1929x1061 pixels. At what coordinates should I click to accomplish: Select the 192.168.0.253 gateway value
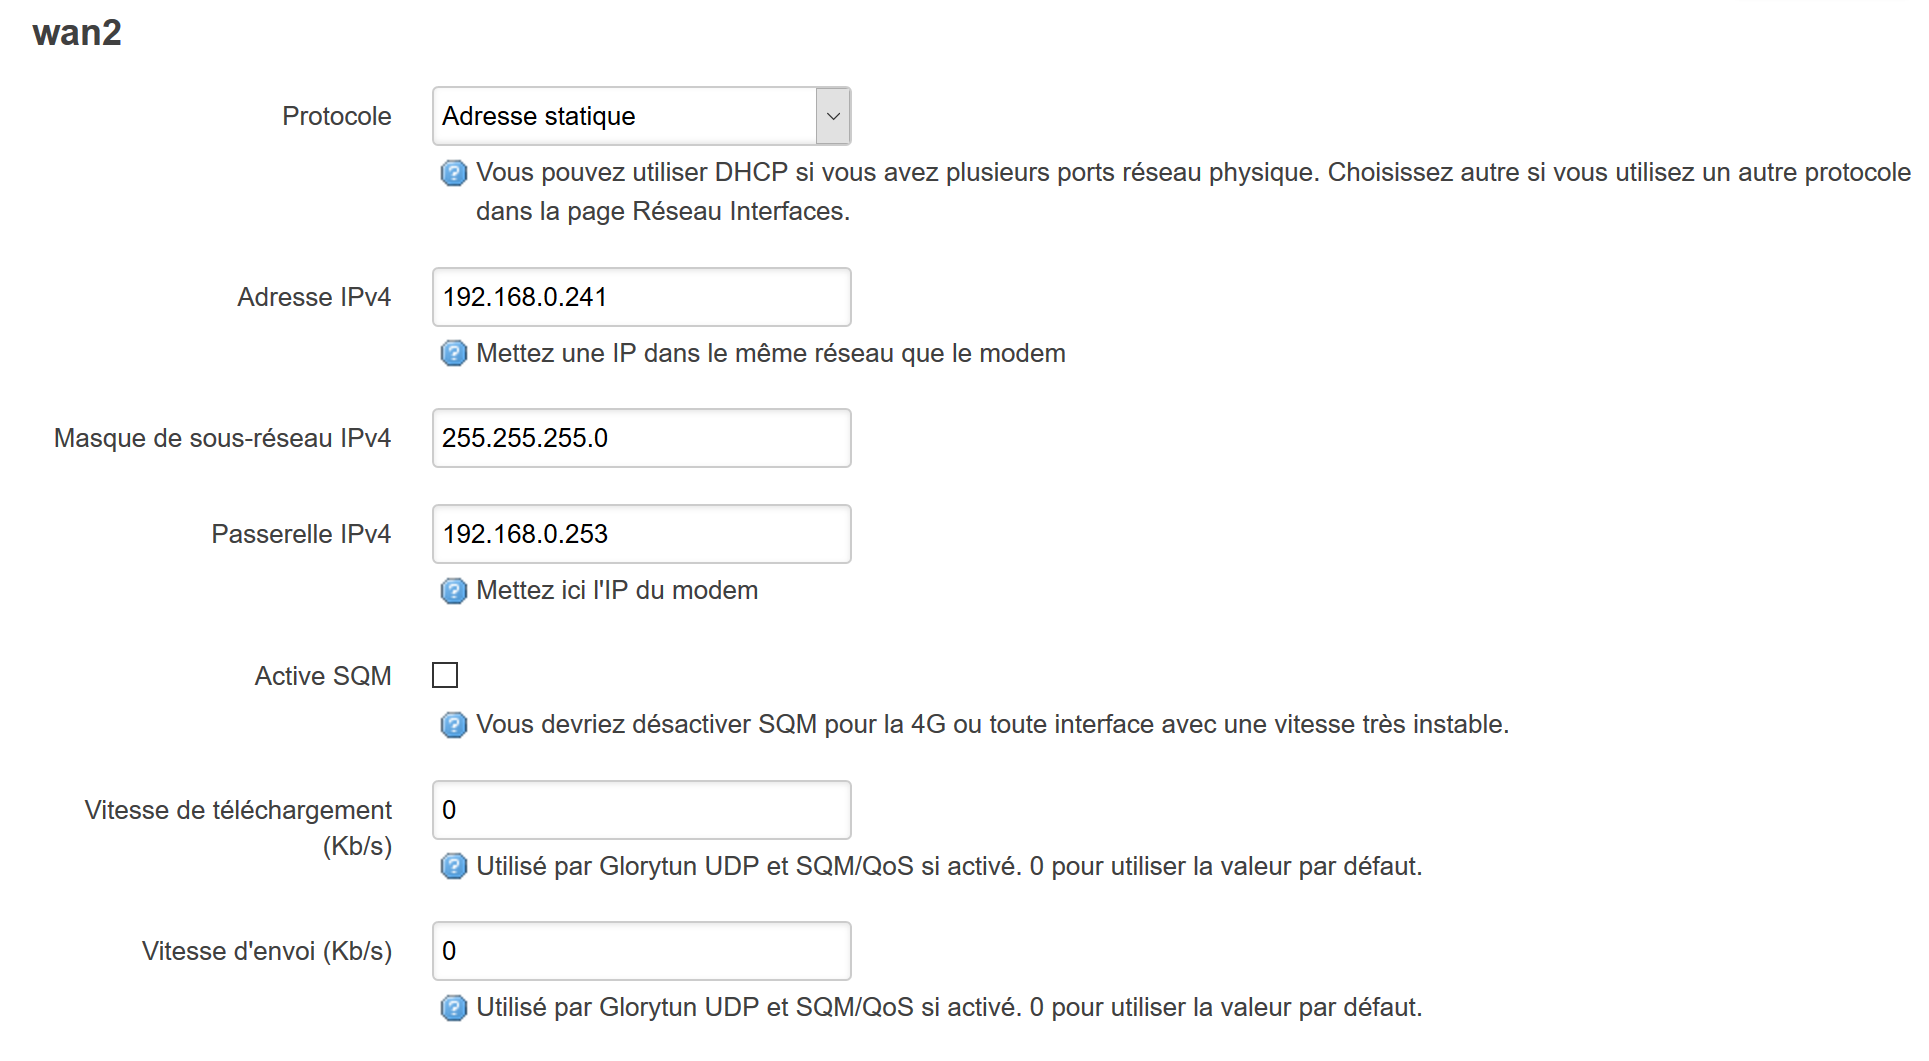pyautogui.click(x=525, y=534)
